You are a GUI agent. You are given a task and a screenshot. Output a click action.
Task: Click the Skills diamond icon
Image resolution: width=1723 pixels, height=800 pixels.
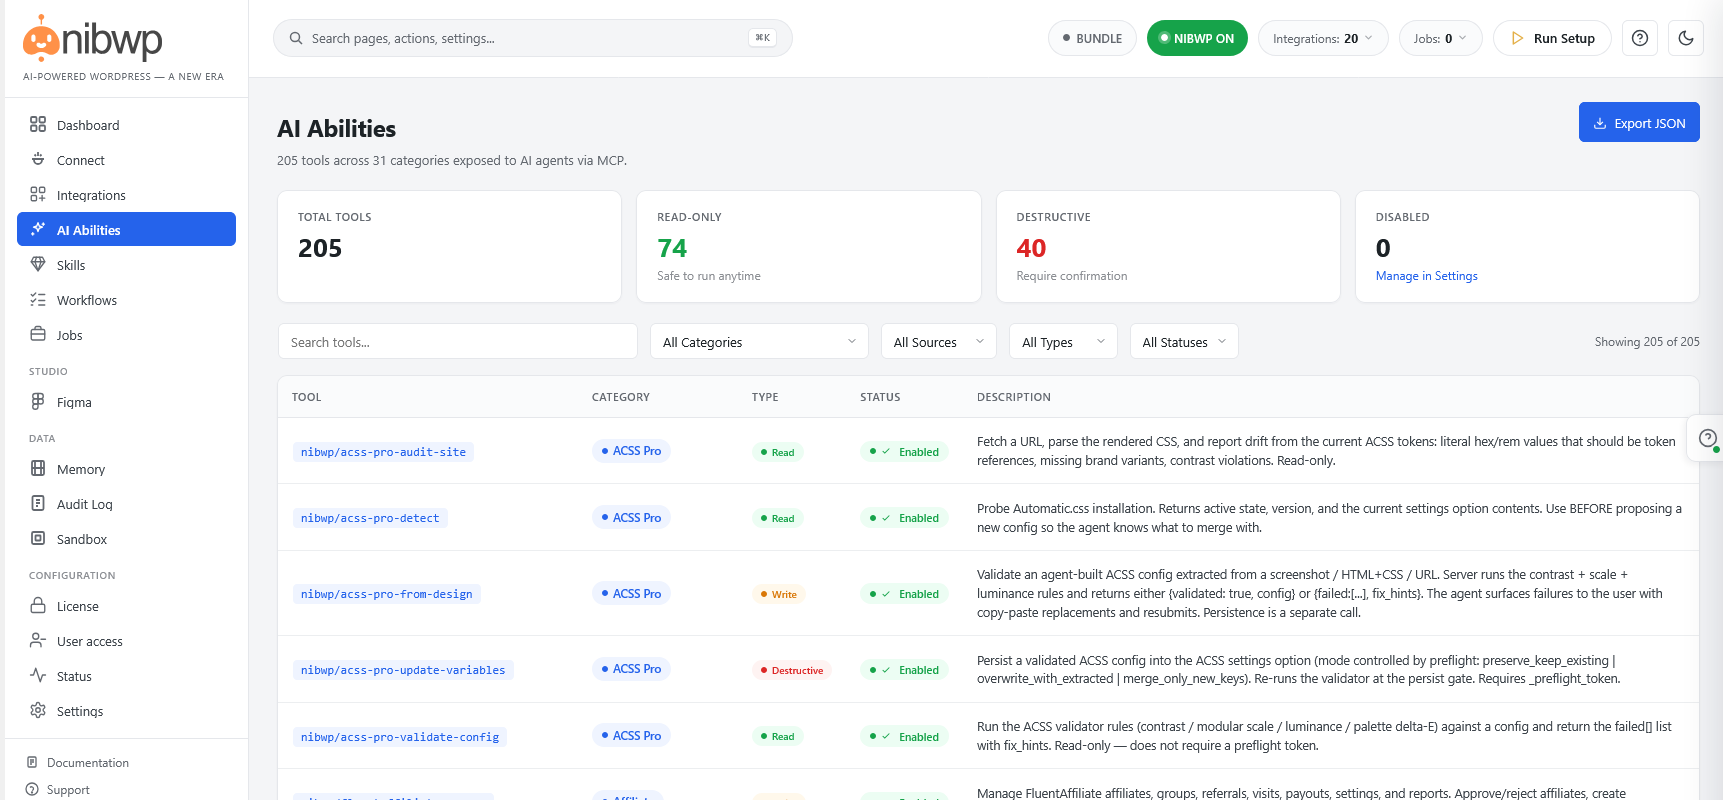click(x=38, y=264)
